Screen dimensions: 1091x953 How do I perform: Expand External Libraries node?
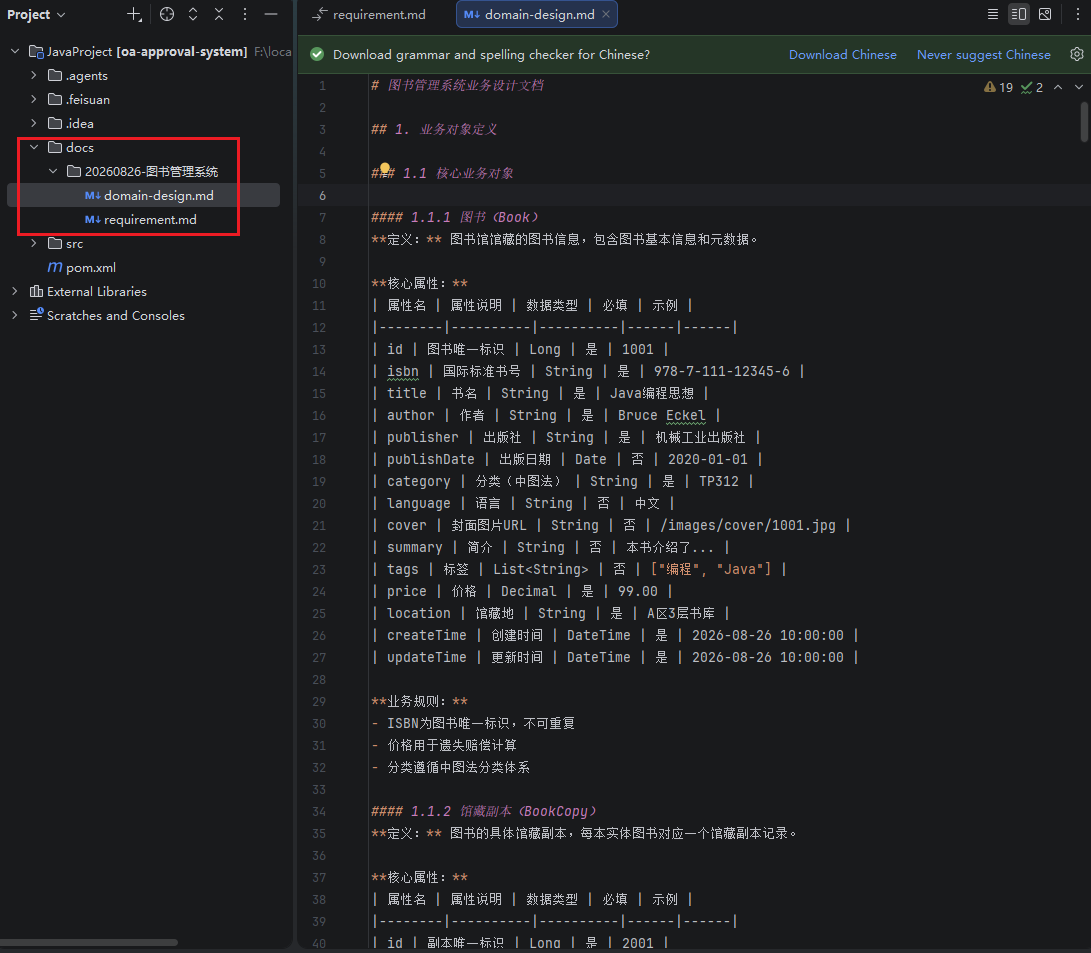[x=15, y=291]
